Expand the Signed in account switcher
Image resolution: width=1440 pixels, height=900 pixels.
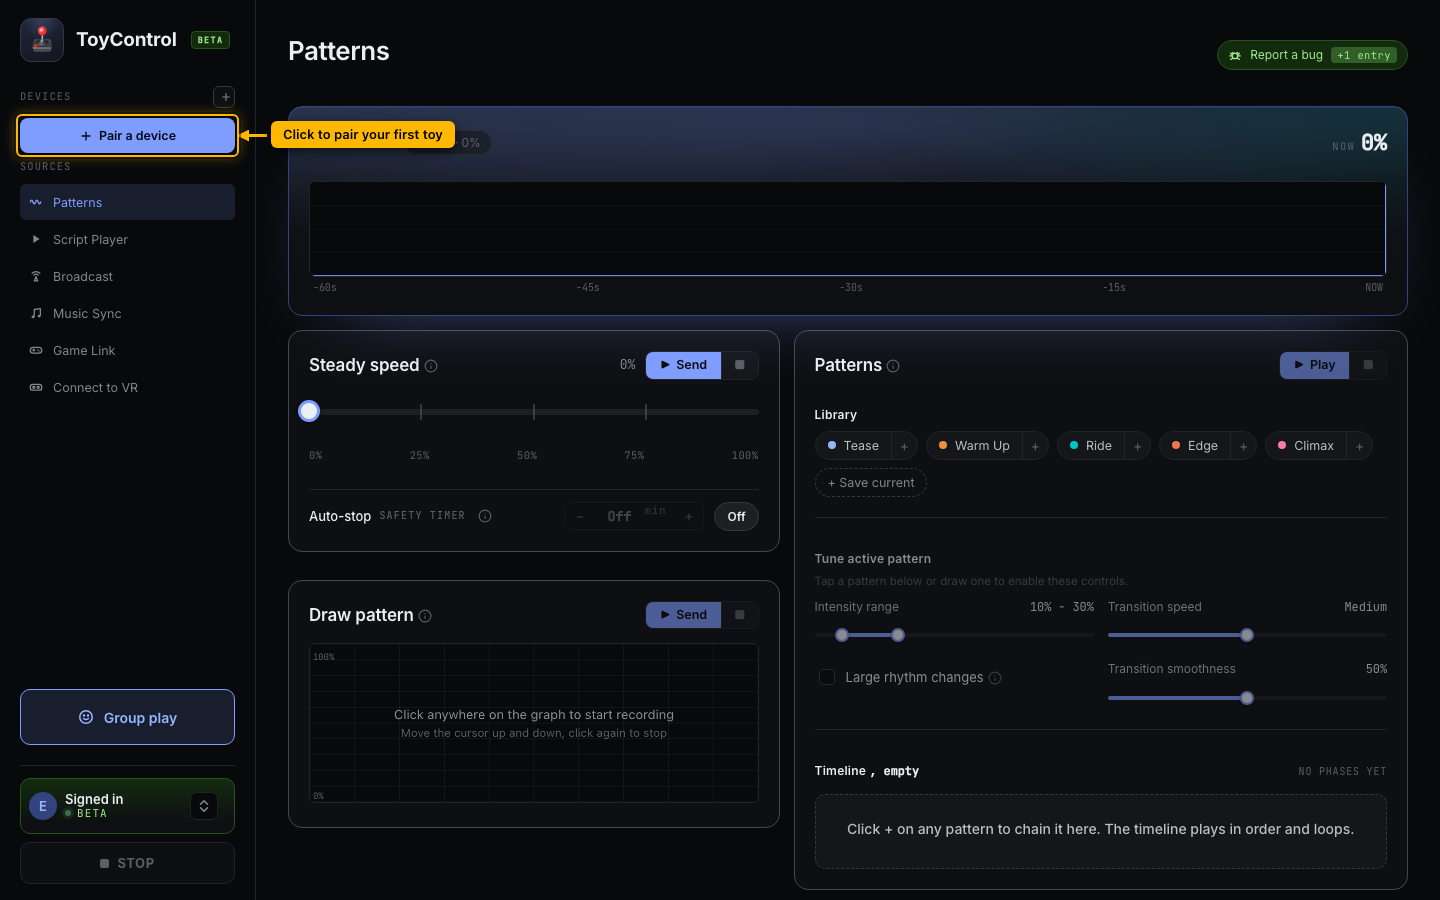click(204, 806)
